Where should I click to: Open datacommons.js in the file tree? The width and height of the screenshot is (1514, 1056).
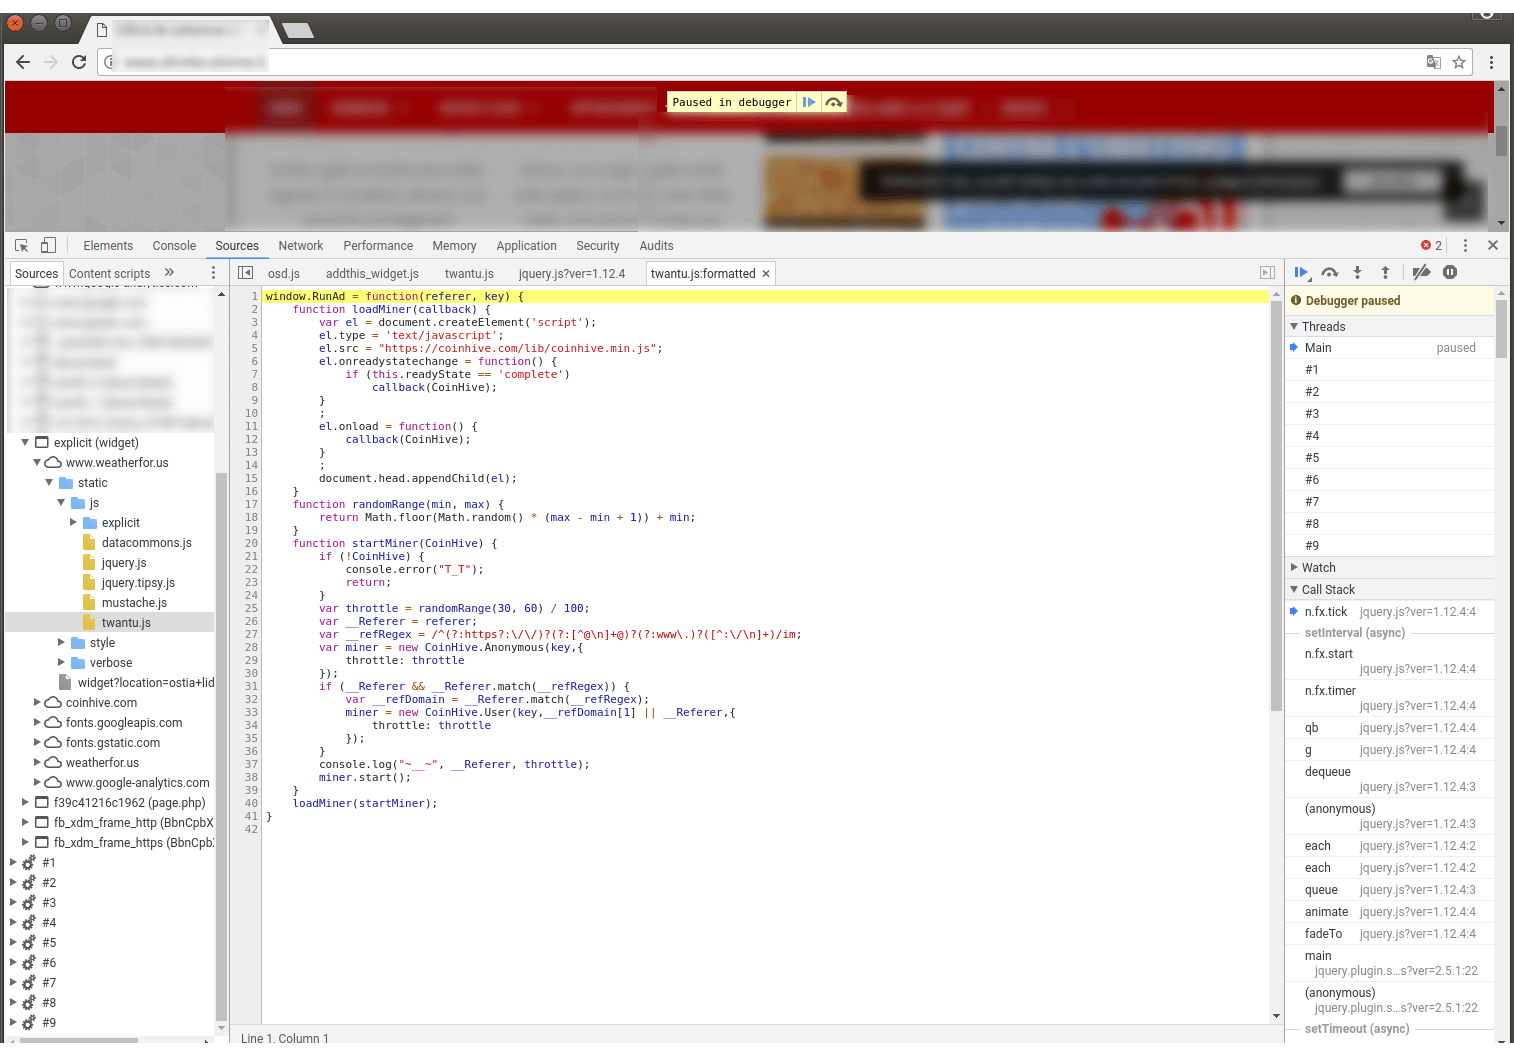(x=146, y=542)
